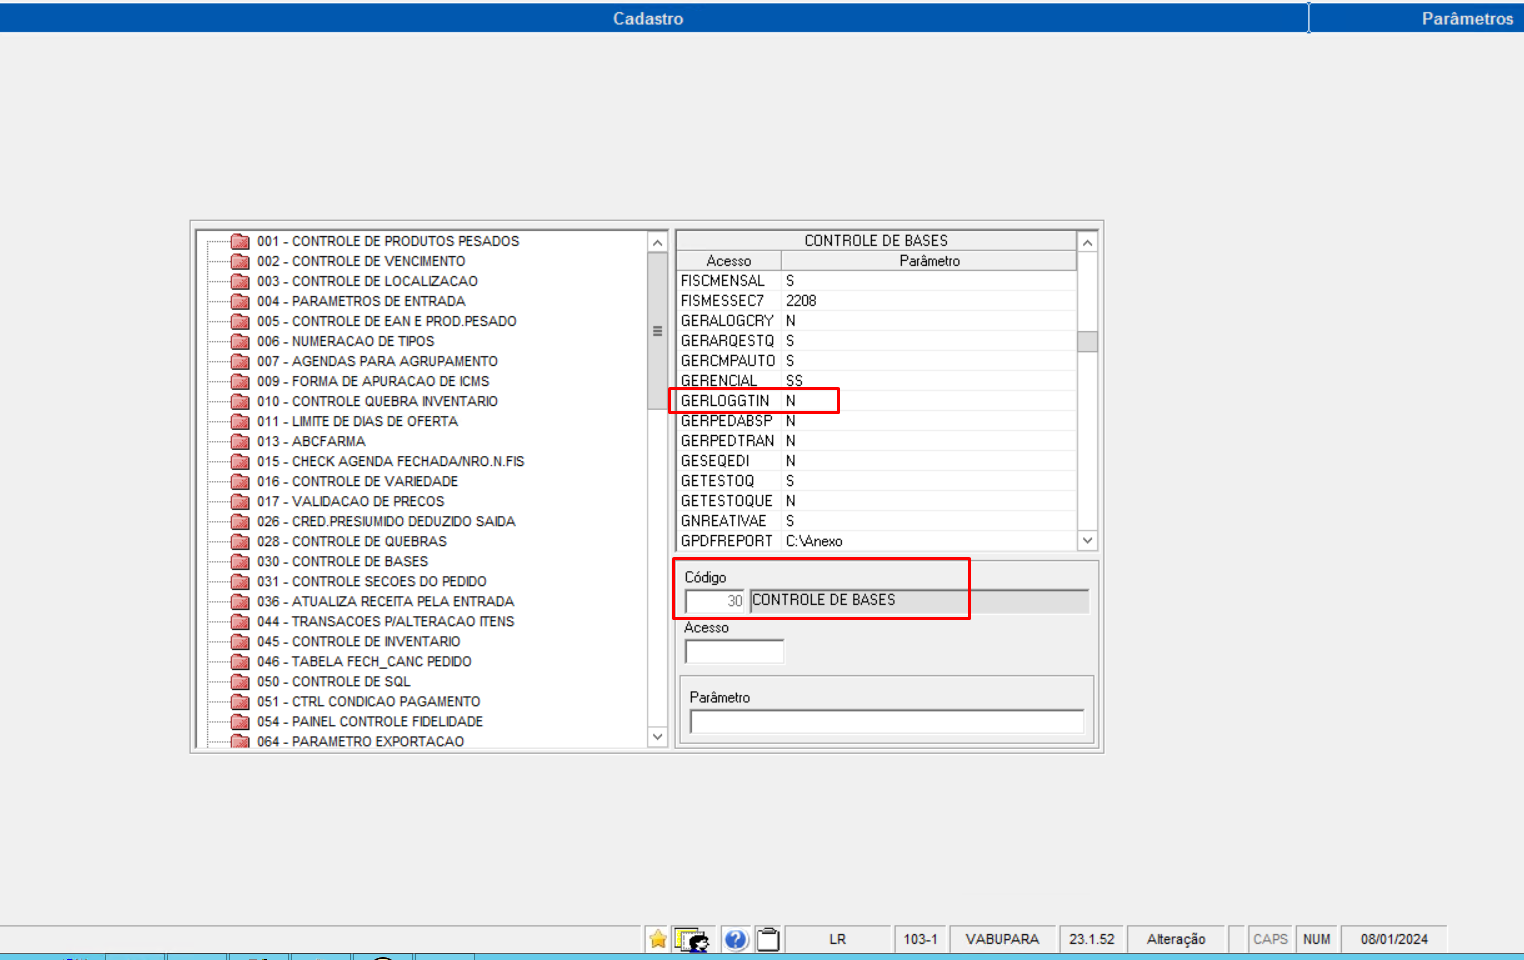The height and width of the screenshot is (960, 1524).
Task: Click the folder icon beside 030 - CONTROLE DE BASES
Action: tap(240, 561)
